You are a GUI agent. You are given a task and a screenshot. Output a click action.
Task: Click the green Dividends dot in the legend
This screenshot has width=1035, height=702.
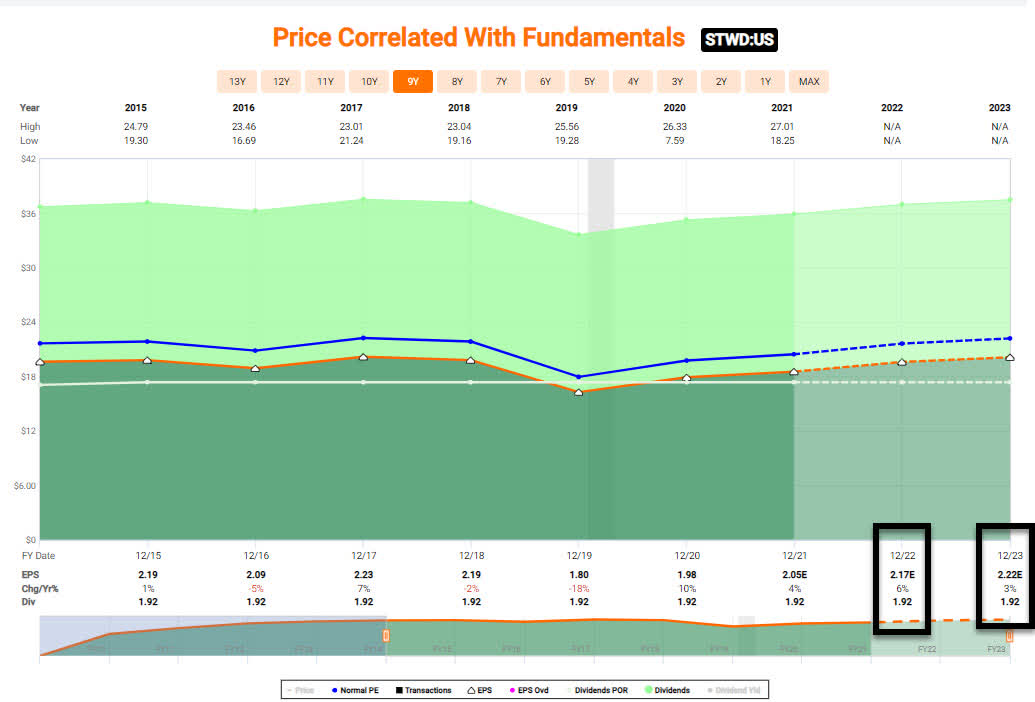647,690
